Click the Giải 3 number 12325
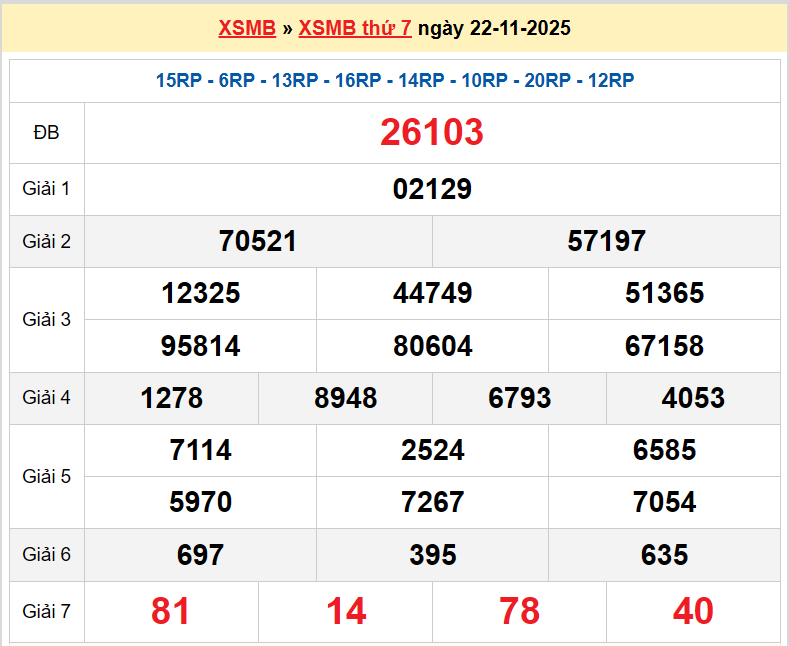789x646 pixels. [200, 293]
